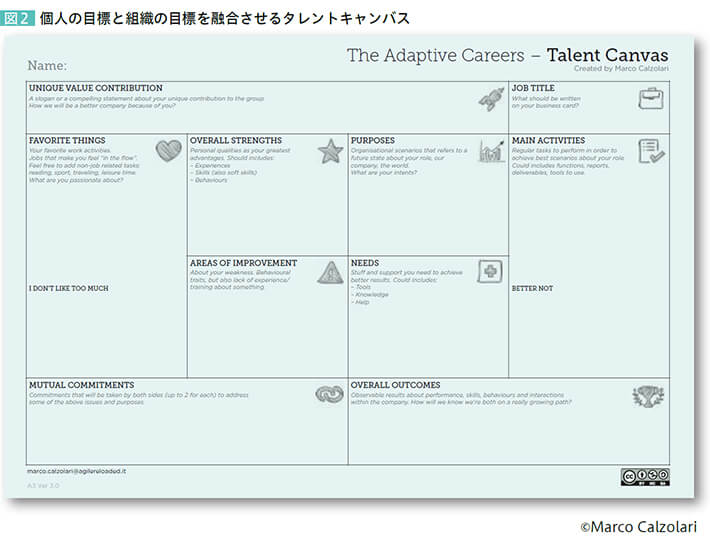Viewport: 710px width, 542px height.
Task: Click 'What are your intents?' line in Purposes
Action: click(x=384, y=173)
